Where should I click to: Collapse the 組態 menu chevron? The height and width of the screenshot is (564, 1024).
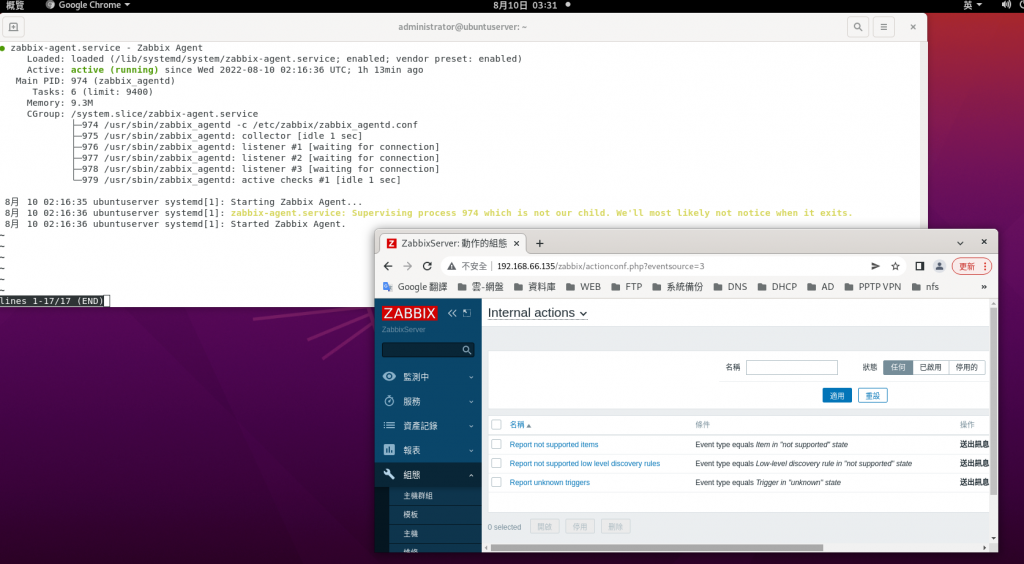[471, 475]
